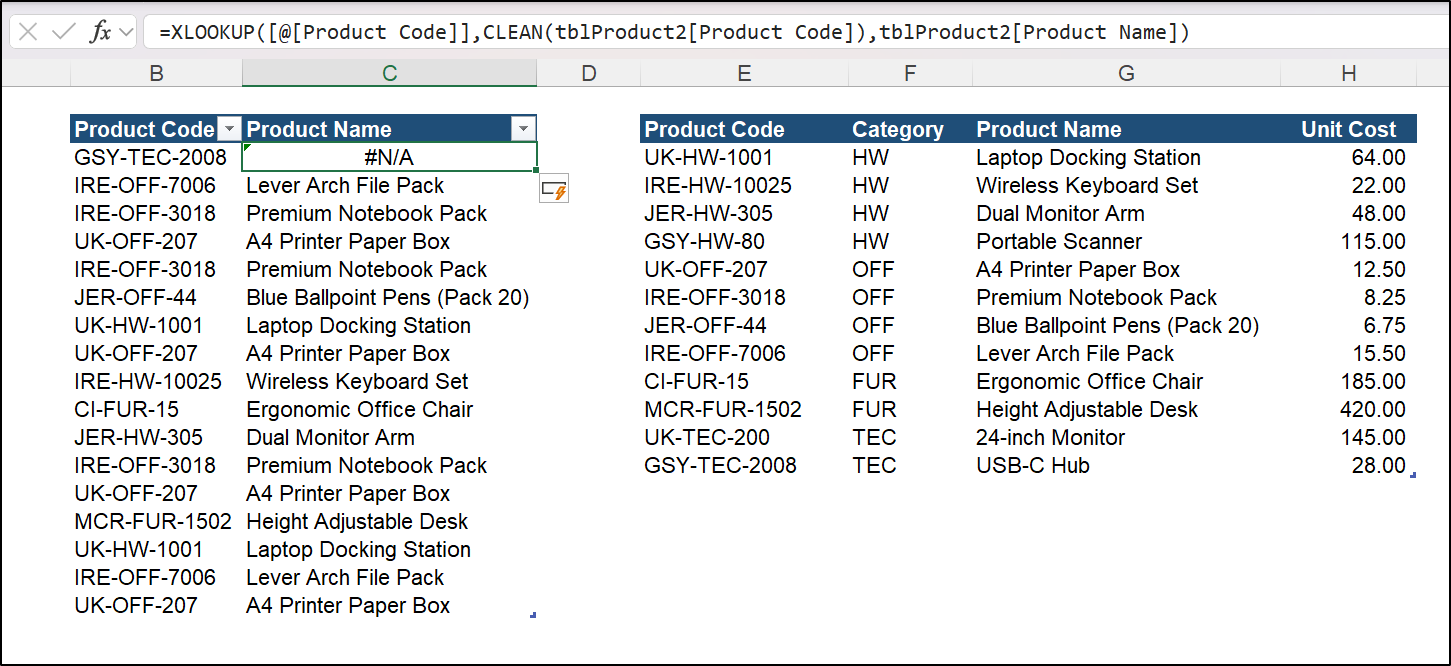The width and height of the screenshot is (1451, 666).
Task: Click the Cancel (X) icon in formula bar
Action: pos(28,32)
